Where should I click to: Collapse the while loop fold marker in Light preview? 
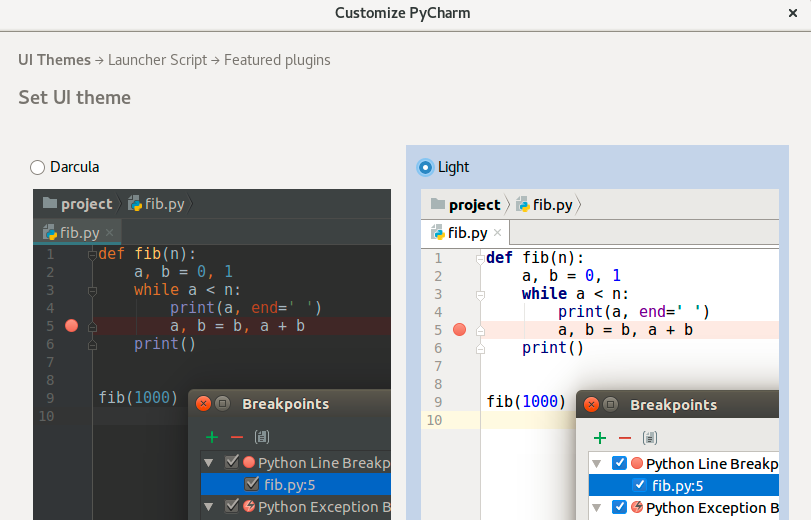(480, 295)
